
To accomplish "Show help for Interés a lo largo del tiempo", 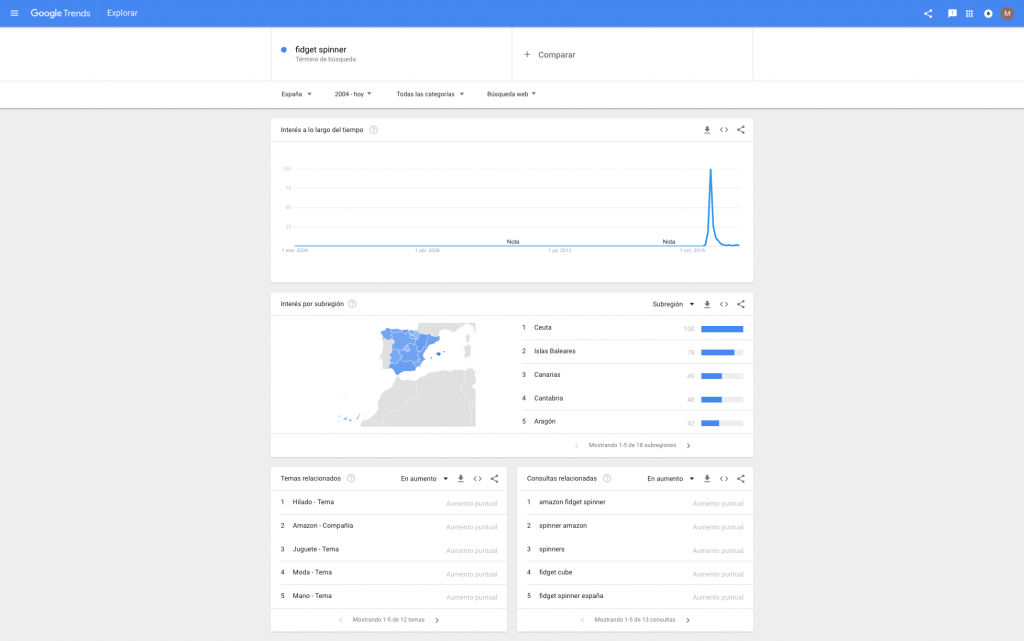I will pyautogui.click(x=374, y=130).
